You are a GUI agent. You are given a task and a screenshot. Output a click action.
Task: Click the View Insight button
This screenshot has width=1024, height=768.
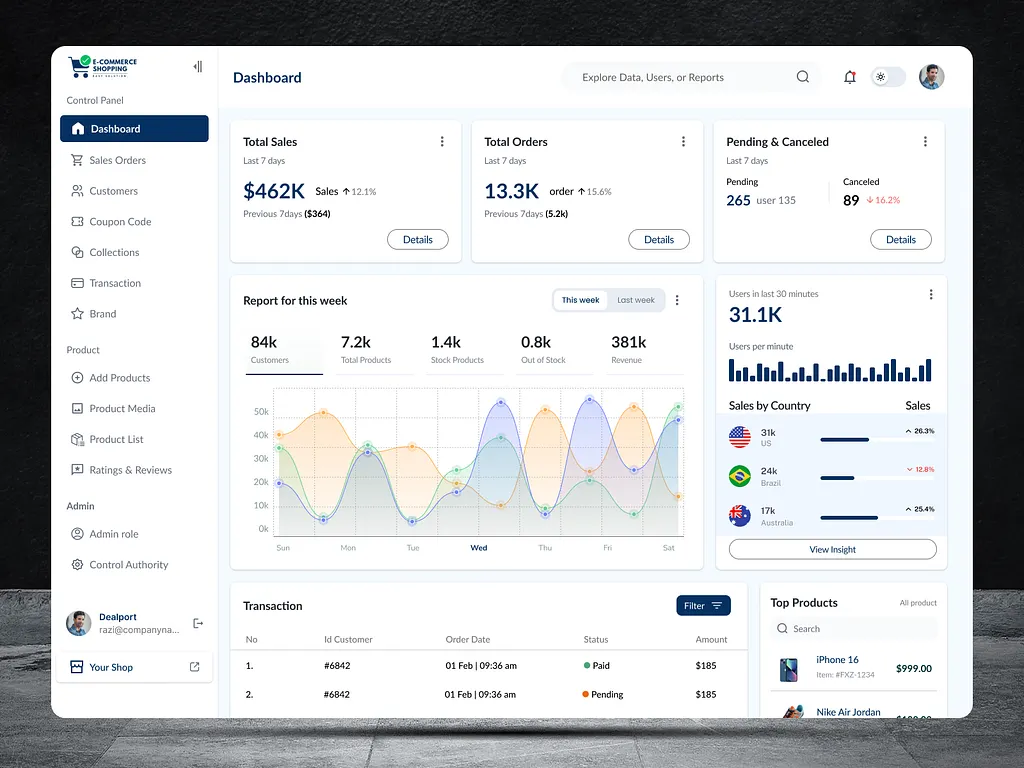coord(832,549)
